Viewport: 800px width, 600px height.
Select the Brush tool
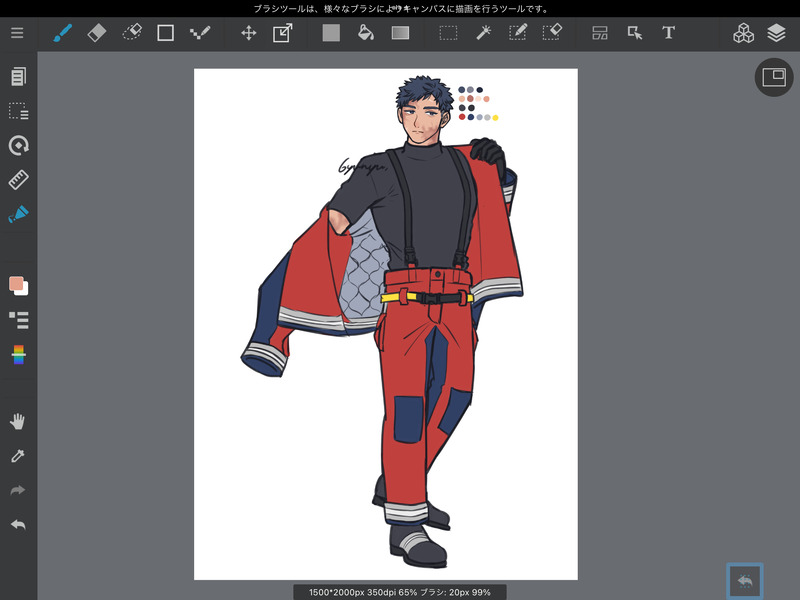click(x=62, y=33)
